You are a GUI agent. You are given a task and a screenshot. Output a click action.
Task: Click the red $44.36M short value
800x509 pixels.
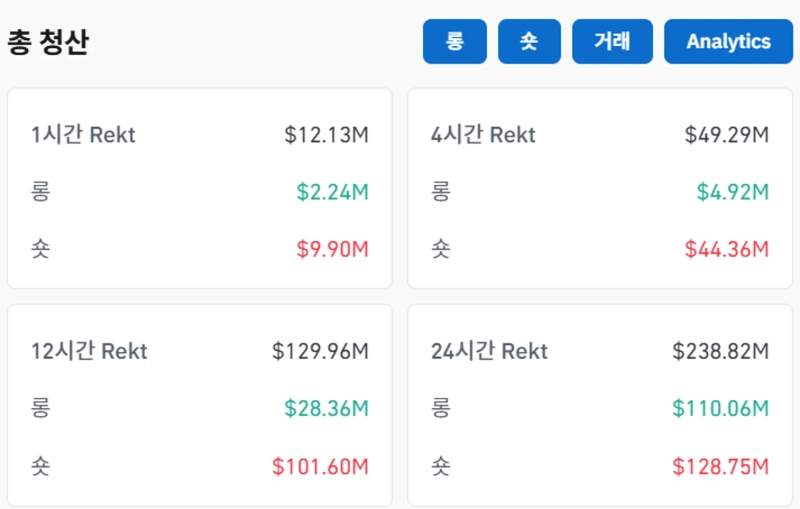[x=726, y=249]
